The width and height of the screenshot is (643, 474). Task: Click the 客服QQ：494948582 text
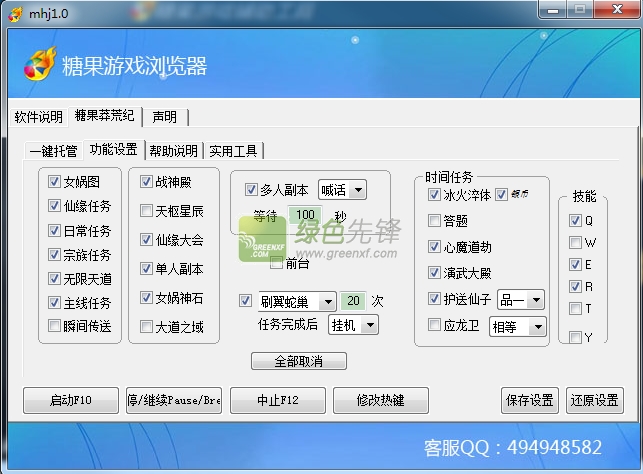(x=513, y=447)
